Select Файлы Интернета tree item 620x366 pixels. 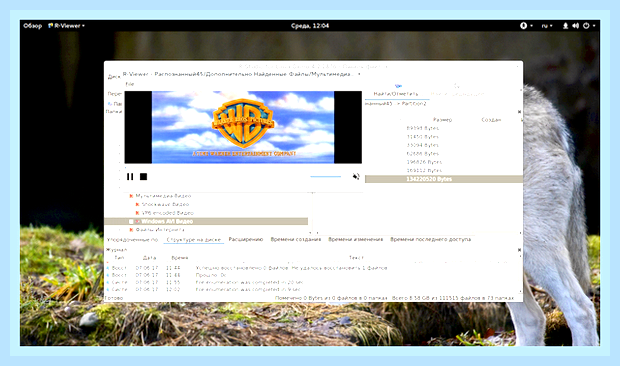[160, 230]
